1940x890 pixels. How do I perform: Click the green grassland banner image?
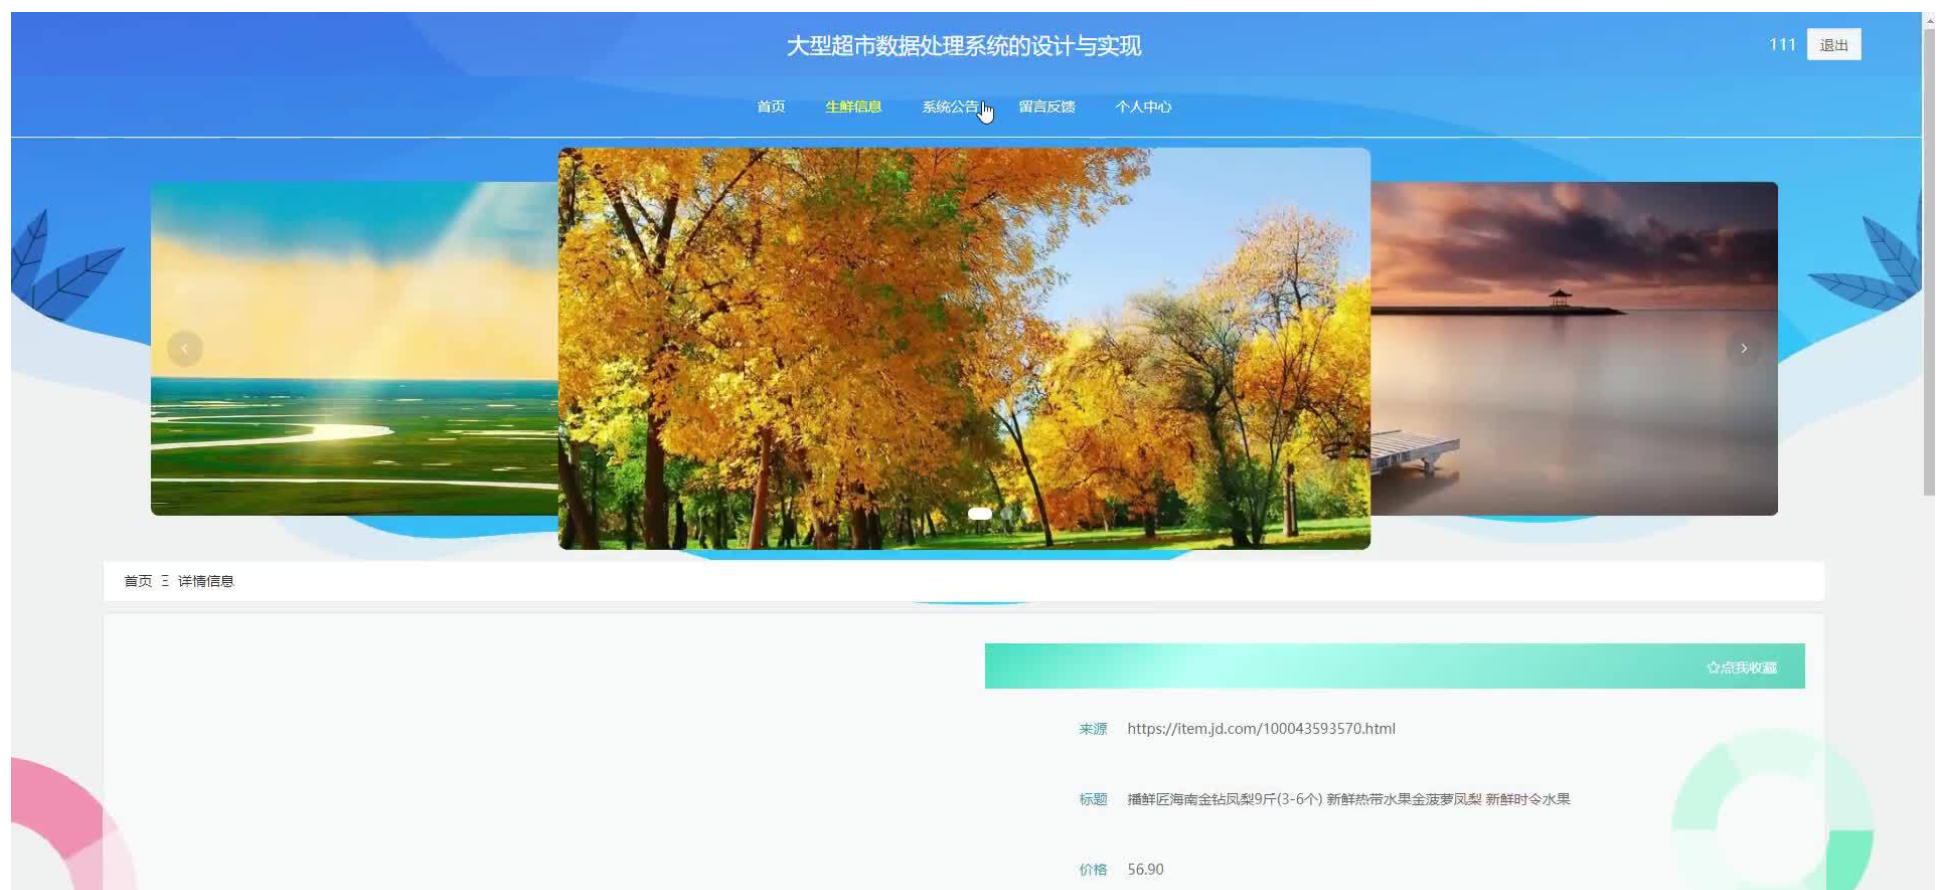354,348
